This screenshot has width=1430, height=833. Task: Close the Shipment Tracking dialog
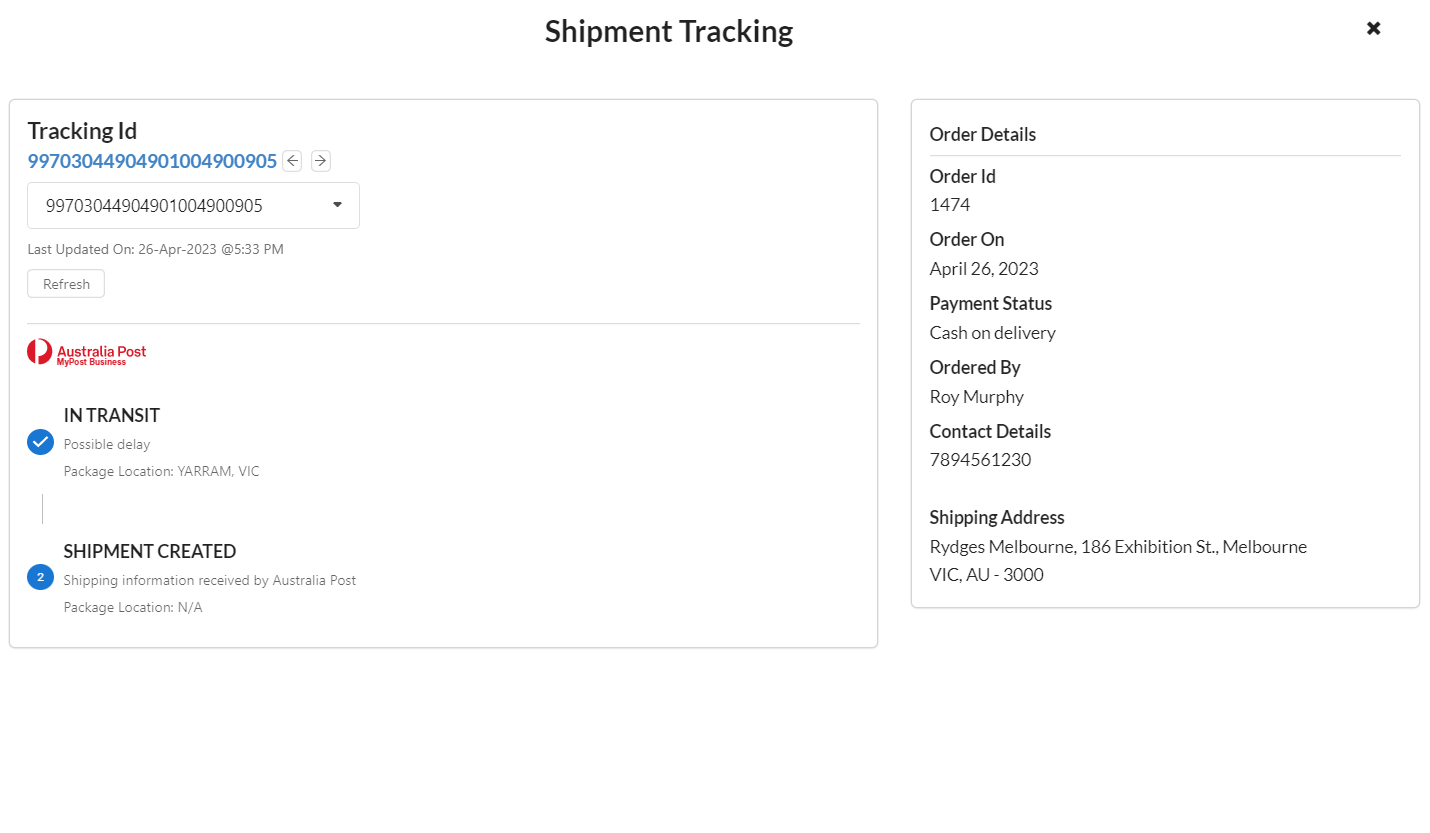tap(1373, 29)
